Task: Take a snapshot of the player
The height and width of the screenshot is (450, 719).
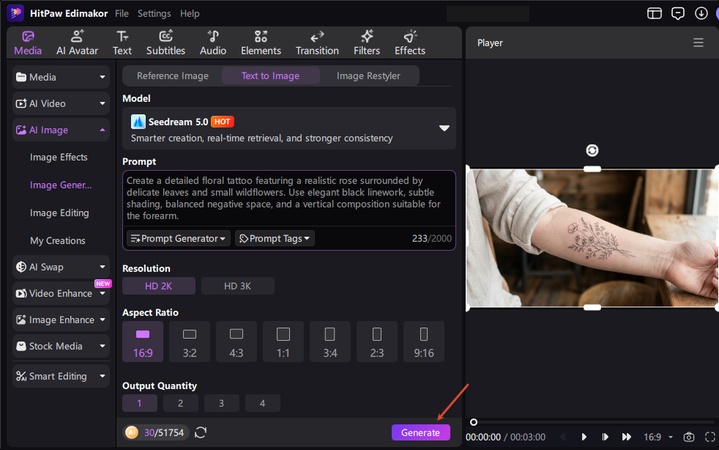Action: pyautogui.click(x=688, y=437)
